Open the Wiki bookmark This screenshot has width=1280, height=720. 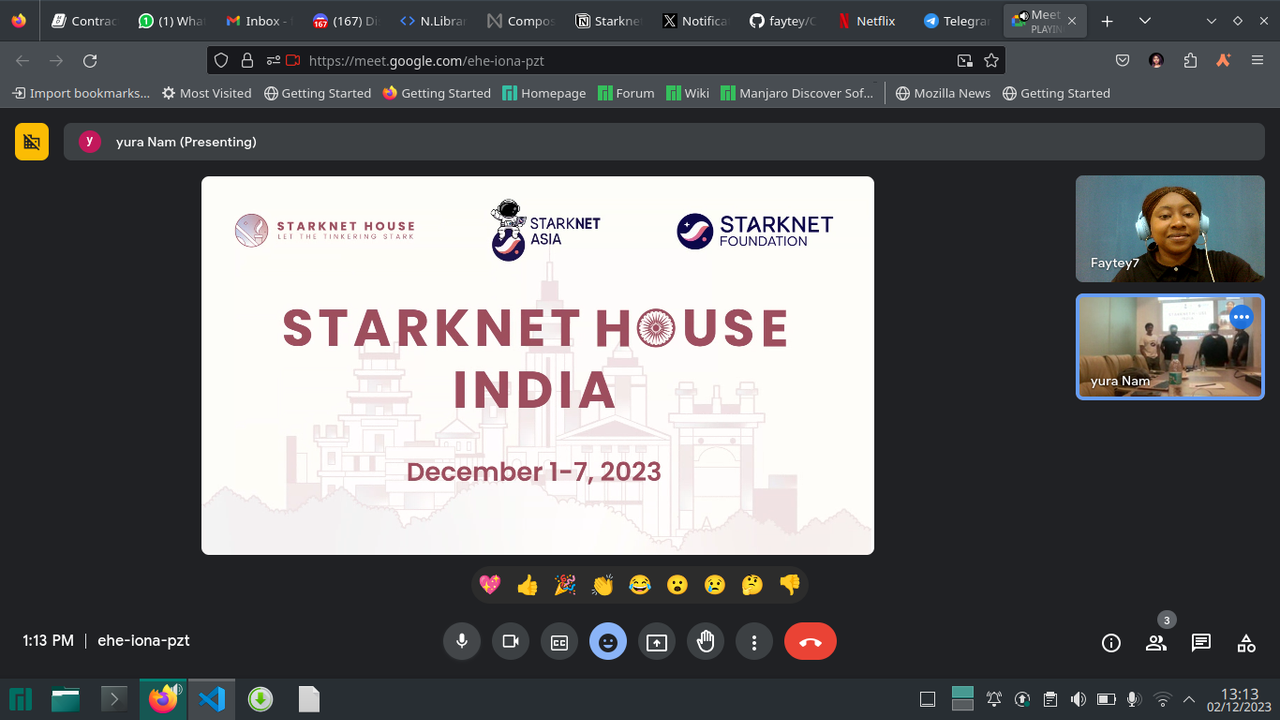click(688, 93)
